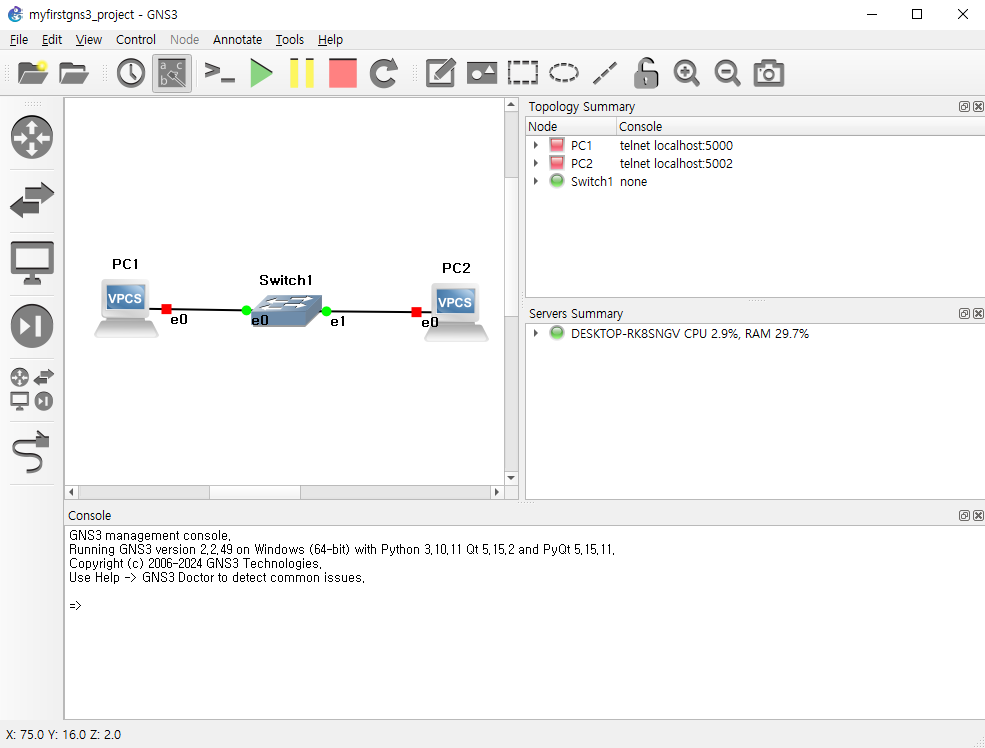Start all nodes with green play button
The height and width of the screenshot is (748, 985).
pos(261,73)
